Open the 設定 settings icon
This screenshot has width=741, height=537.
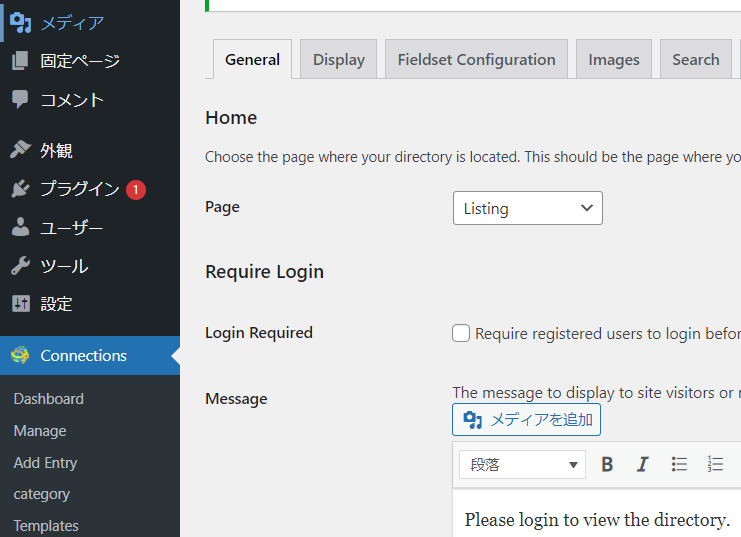20,304
